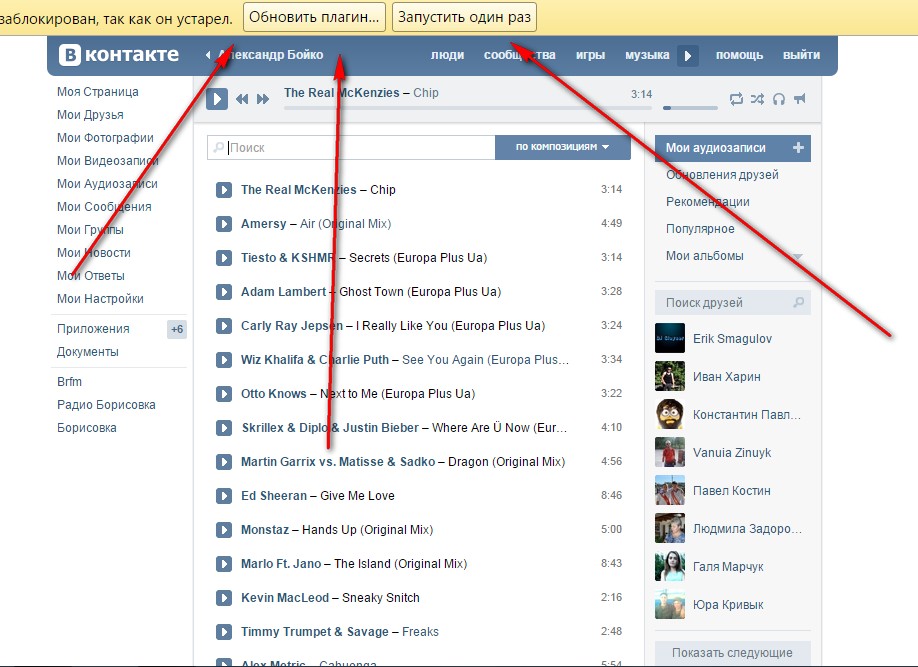Play Skrillex & Diplo & Justin Bieber track
This screenshot has width=918, height=667.
[224, 427]
